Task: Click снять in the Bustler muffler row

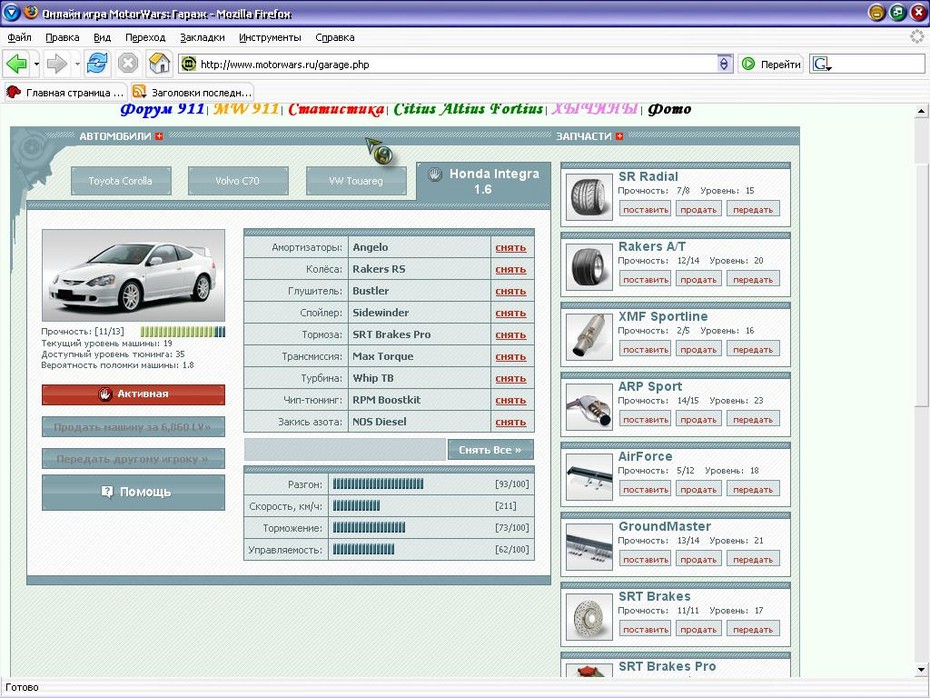Action: (511, 292)
